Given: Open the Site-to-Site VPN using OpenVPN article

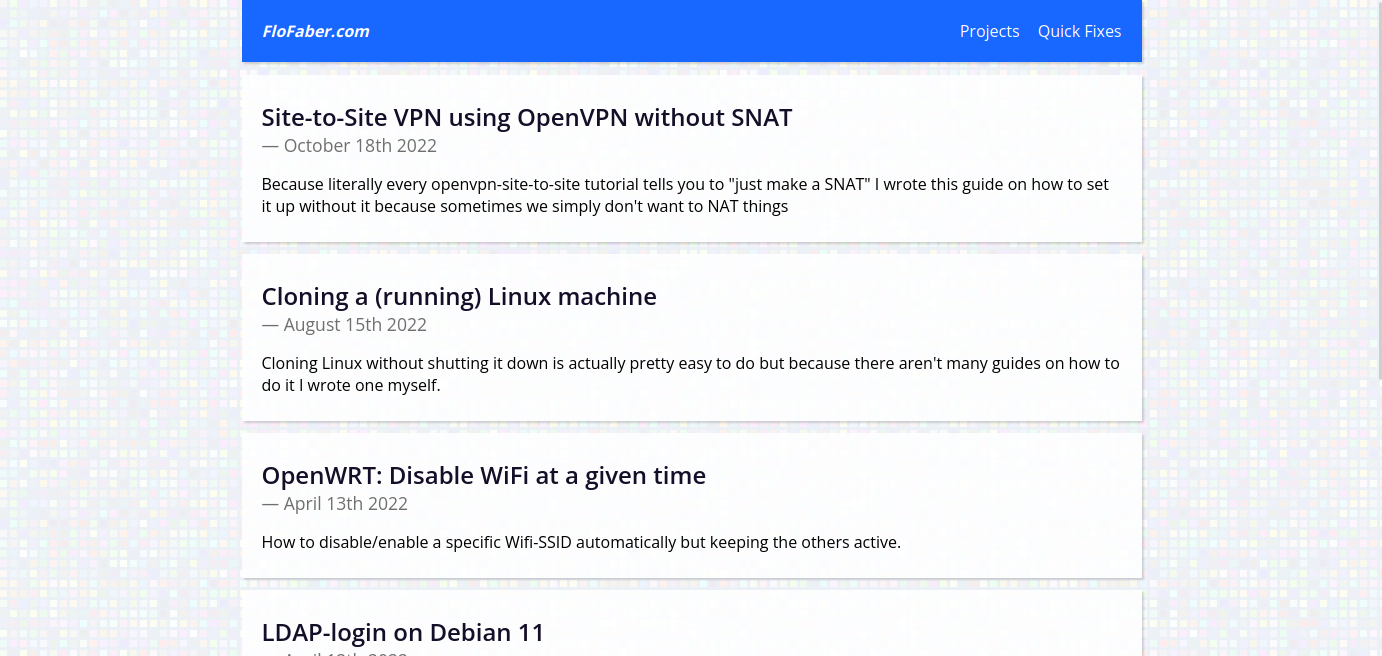Looking at the screenshot, I should click(x=527, y=118).
